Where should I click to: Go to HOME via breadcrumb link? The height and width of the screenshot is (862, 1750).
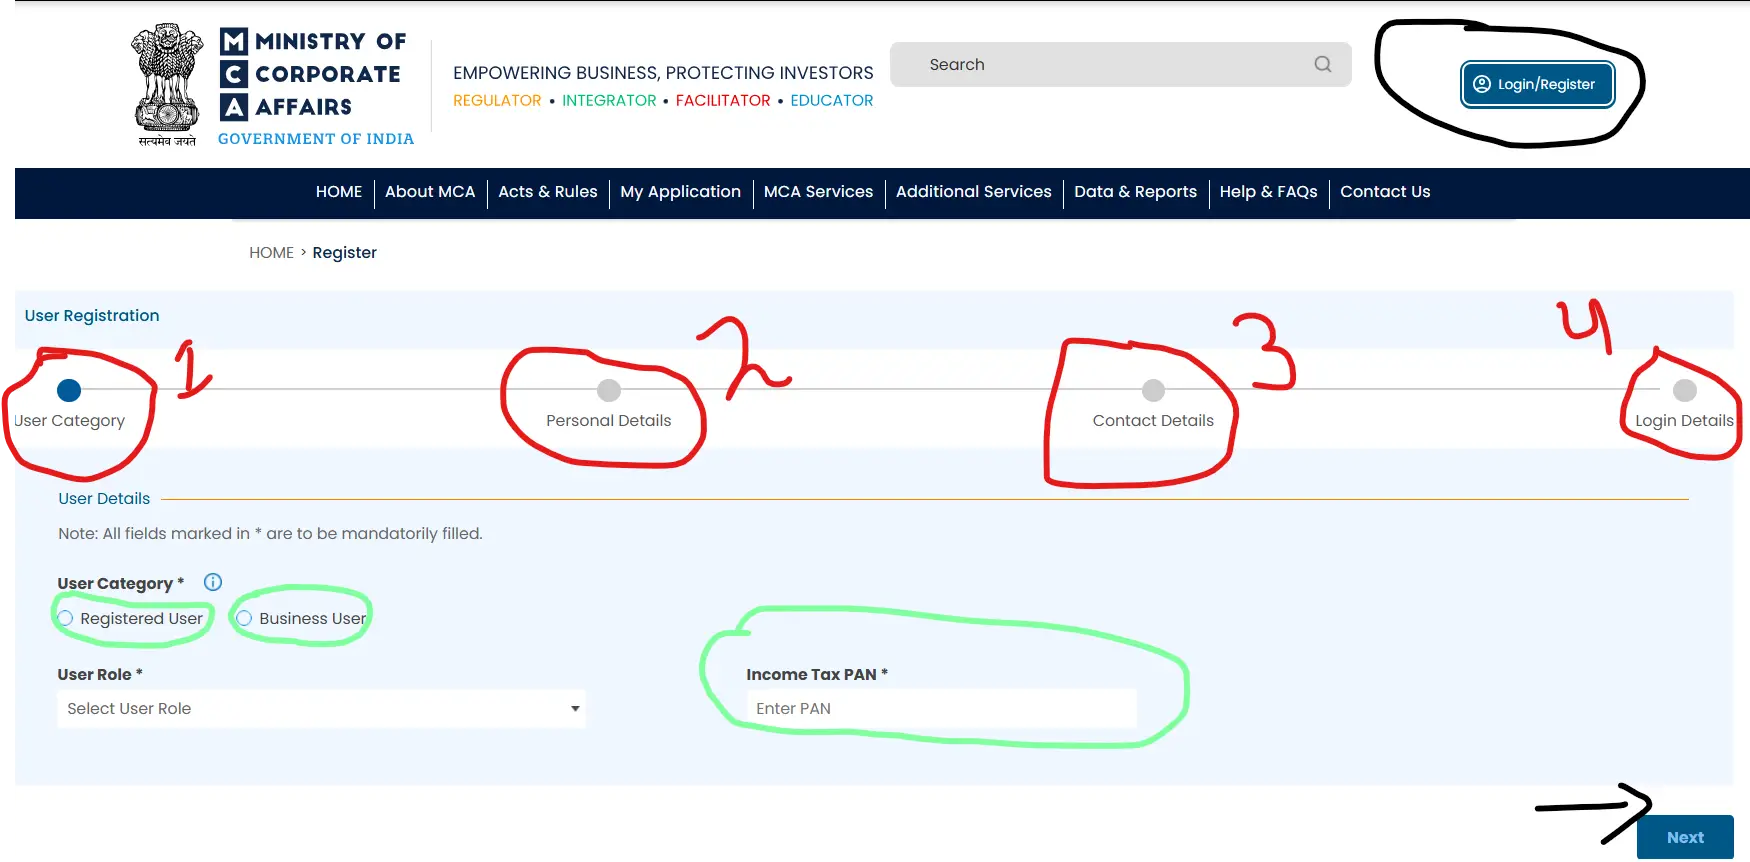272,253
